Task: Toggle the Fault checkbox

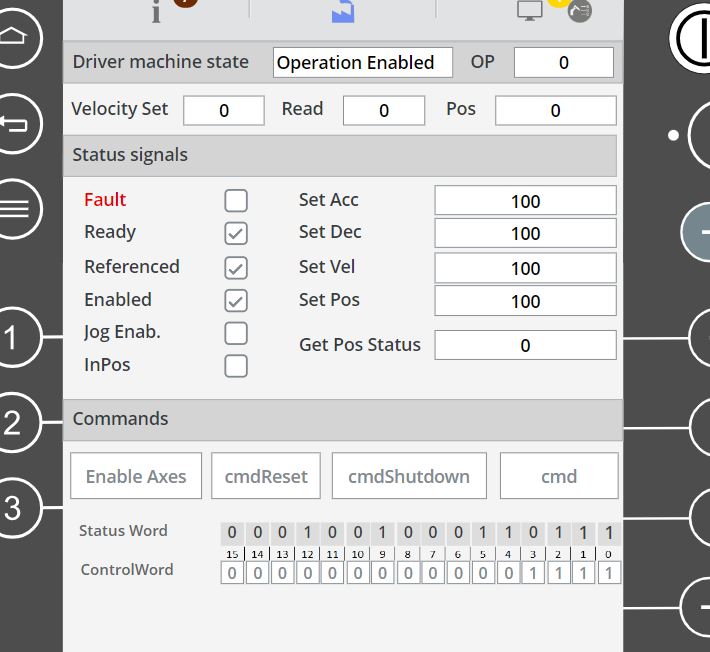Action: [236, 201]
